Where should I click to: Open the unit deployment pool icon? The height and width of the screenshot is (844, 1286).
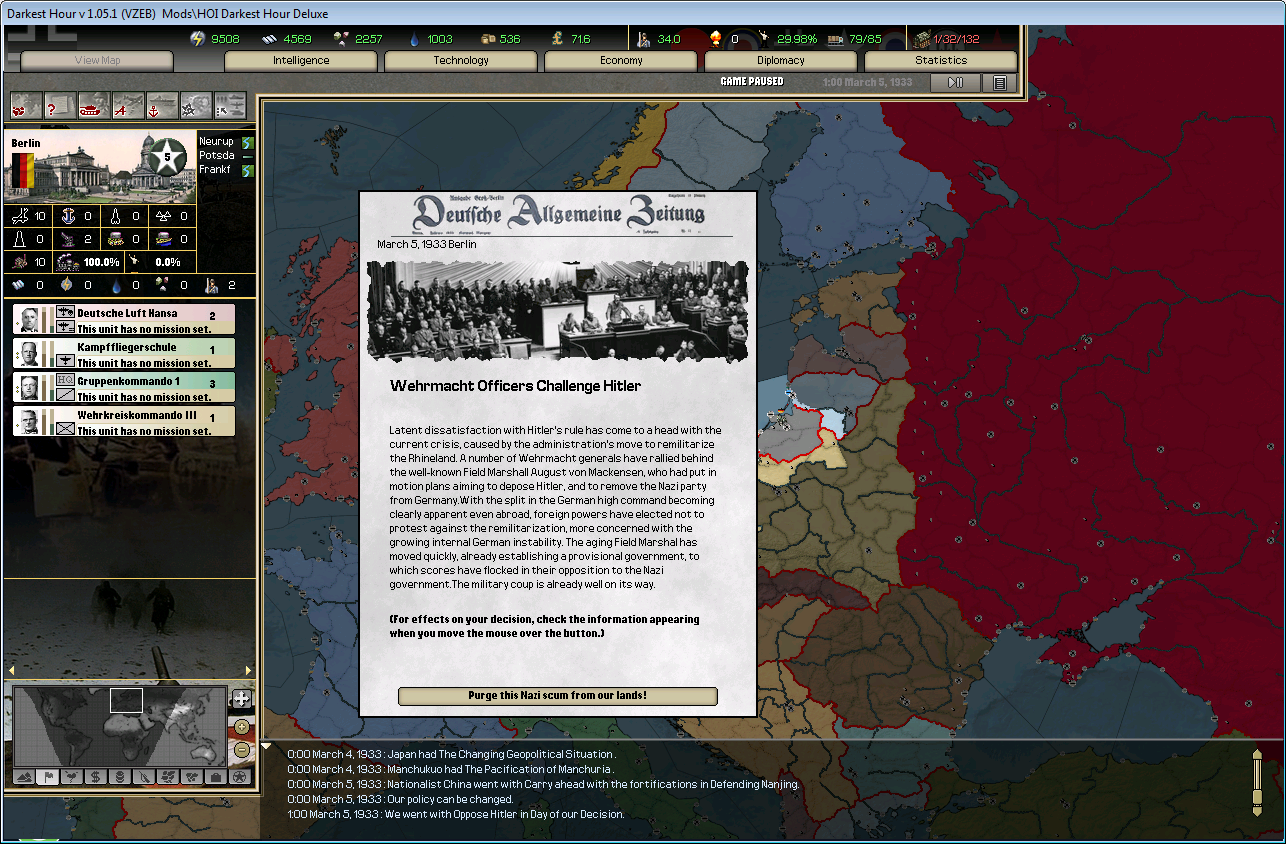click(230, 105)
